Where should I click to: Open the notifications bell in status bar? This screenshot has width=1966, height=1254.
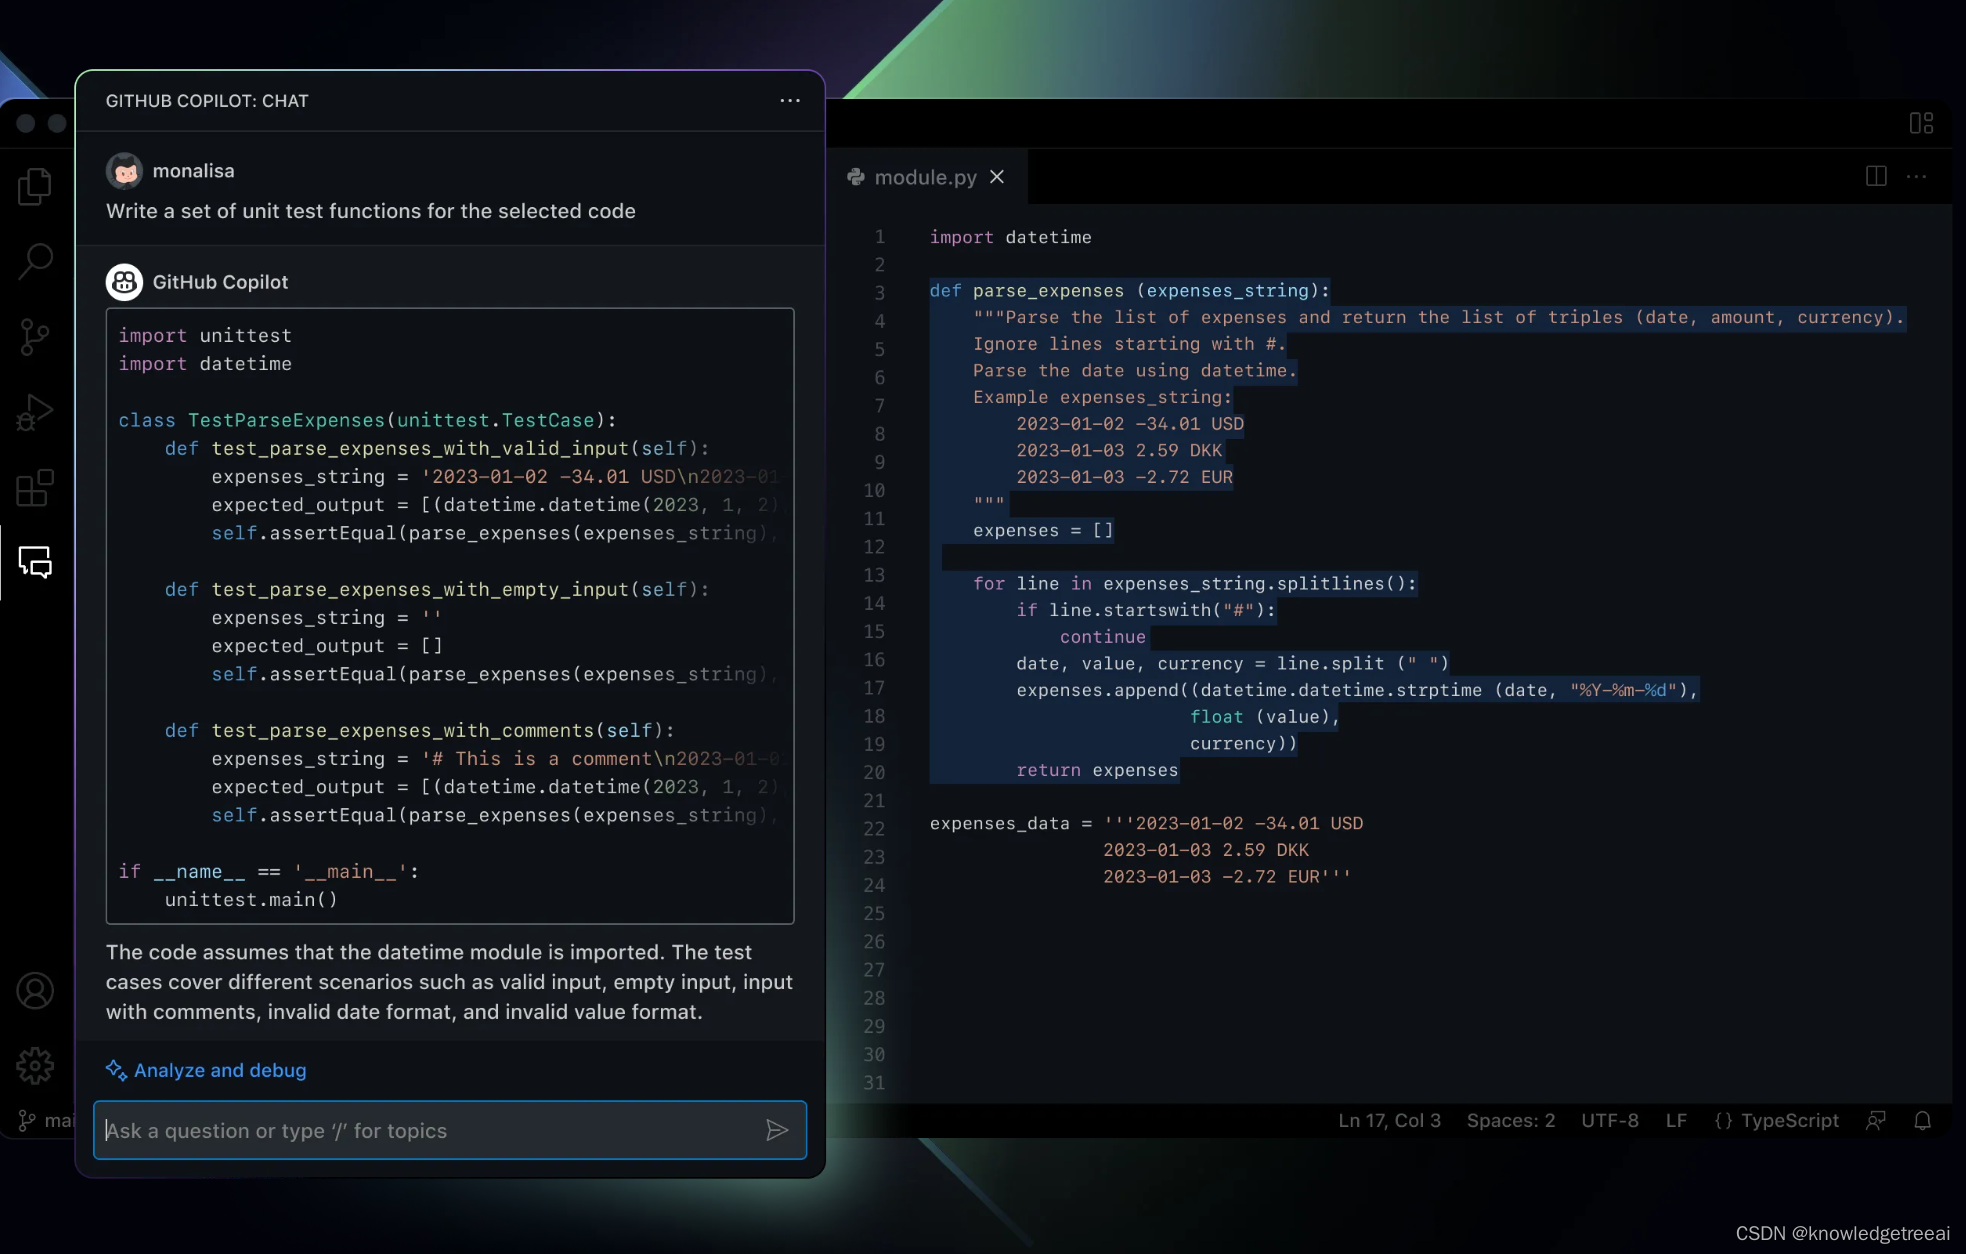tap(1922, 1121)
